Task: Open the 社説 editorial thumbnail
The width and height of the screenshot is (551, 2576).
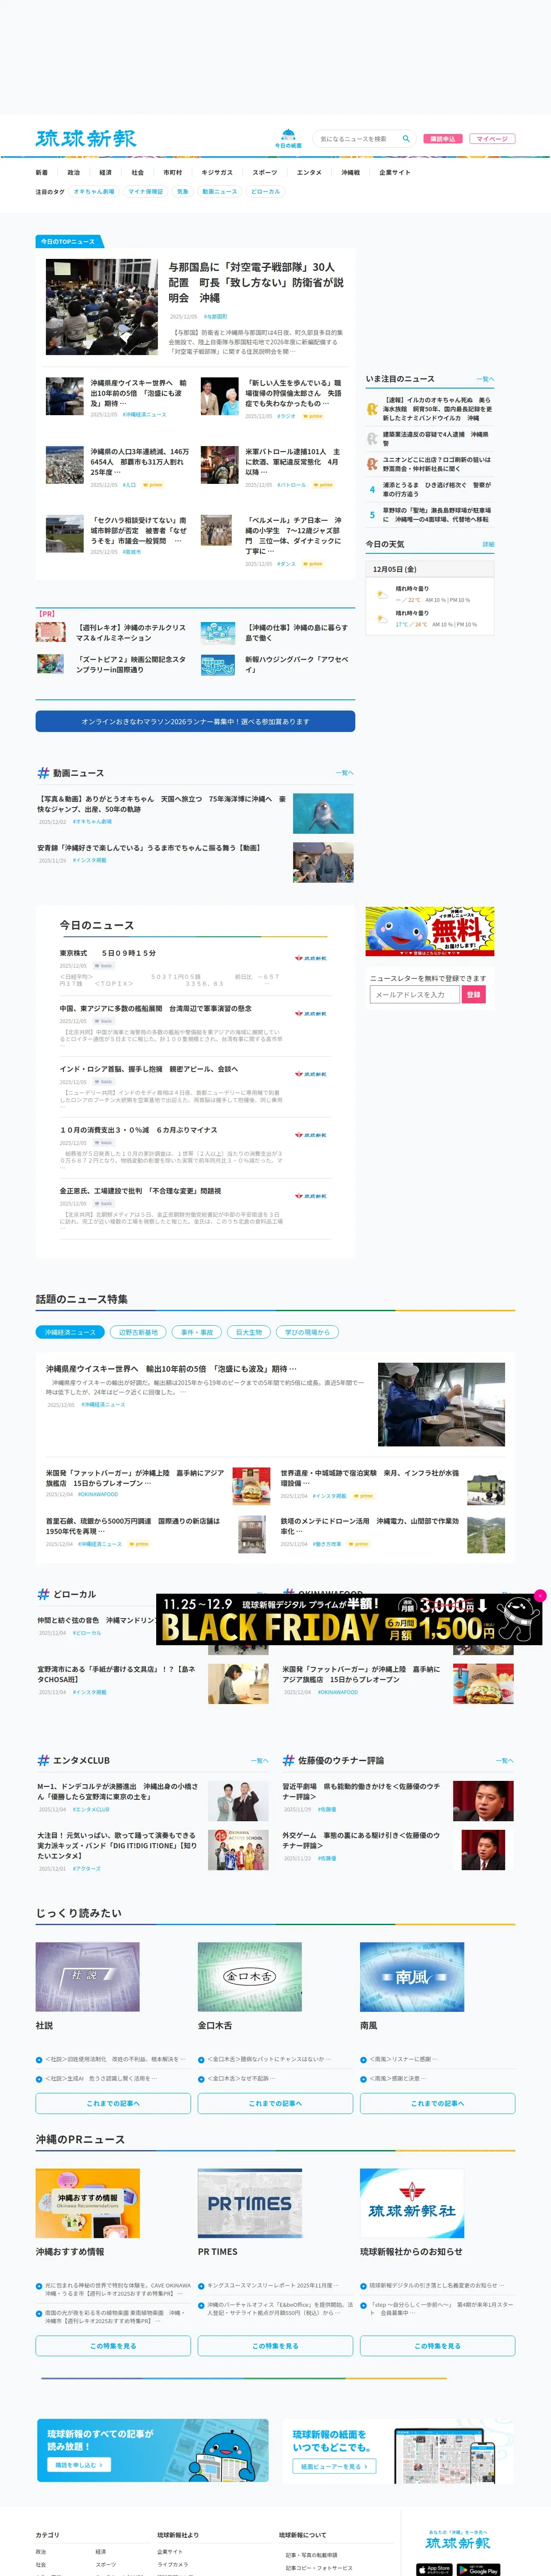Action: point(87,1977)
